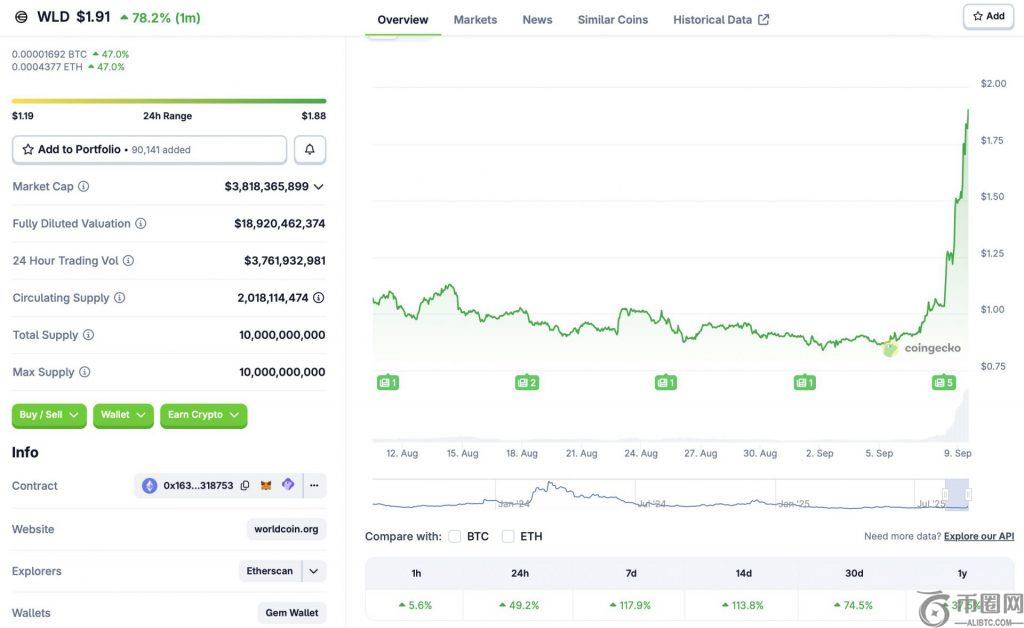Click the news marker showing 5
This screenshot has width=1024, height=628.
[x=943, y=382]
